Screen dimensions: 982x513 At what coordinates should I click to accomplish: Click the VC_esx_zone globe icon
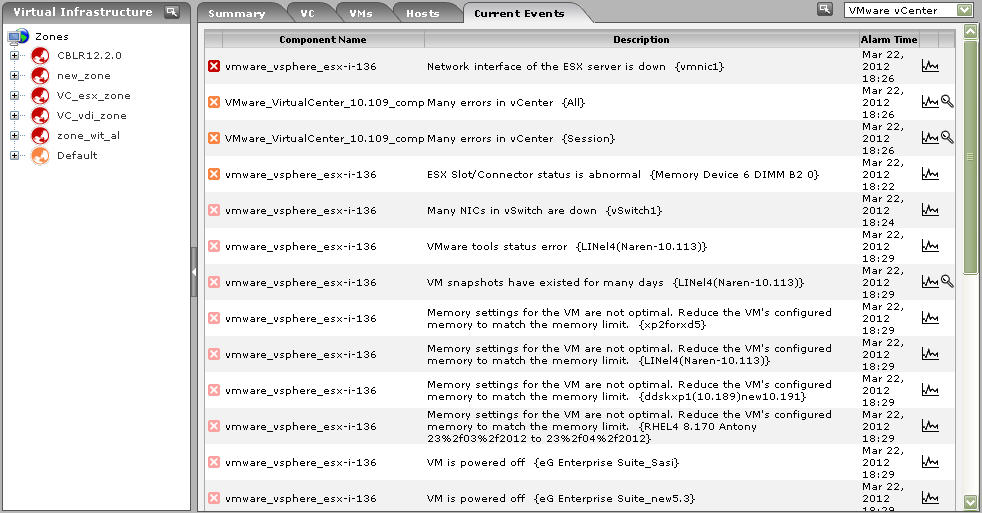point(40,96)
